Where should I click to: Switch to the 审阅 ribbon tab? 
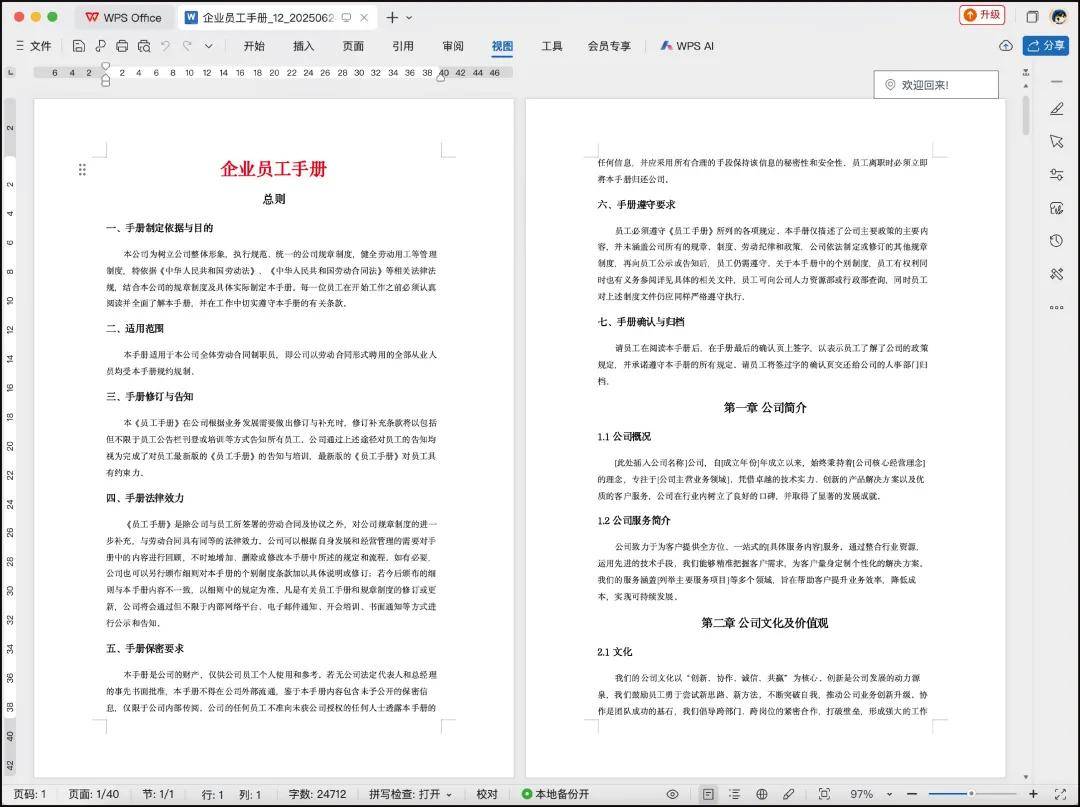453,46
